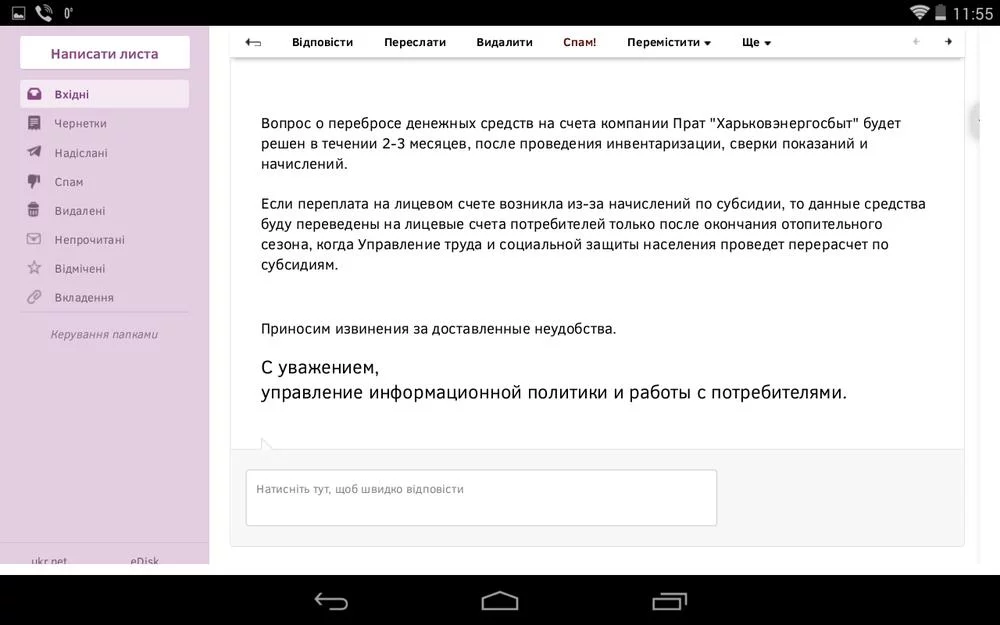Click the Непрочитані envelope icon
Viewport: 1000px width, 625px height.
[x=34, y=239]
